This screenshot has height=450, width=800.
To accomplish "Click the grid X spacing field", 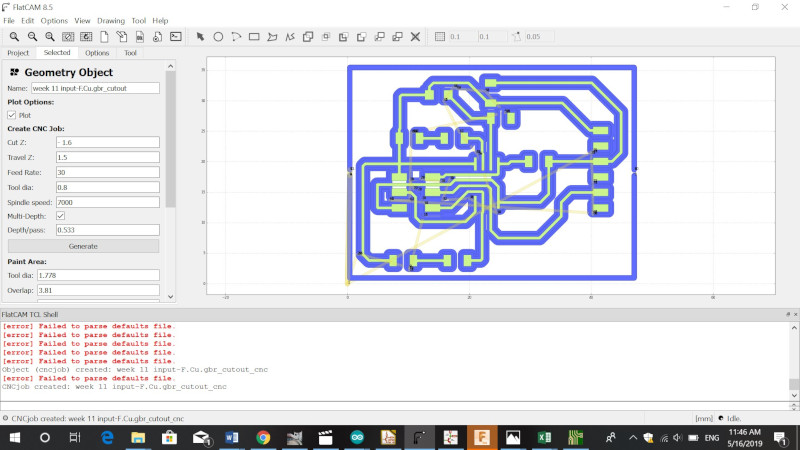I will point(461,37).
